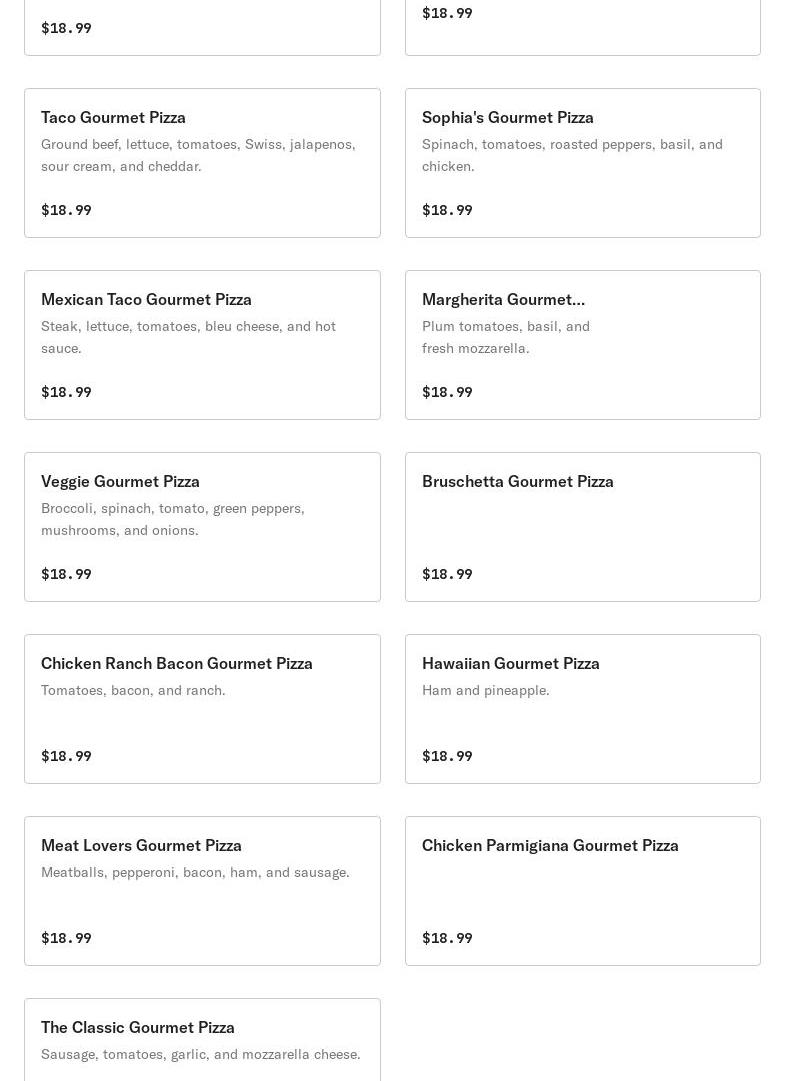Click Taco Gourmet Pizza ingredients text
Screen dimensions: 785x1081
(x=198, y=155)
